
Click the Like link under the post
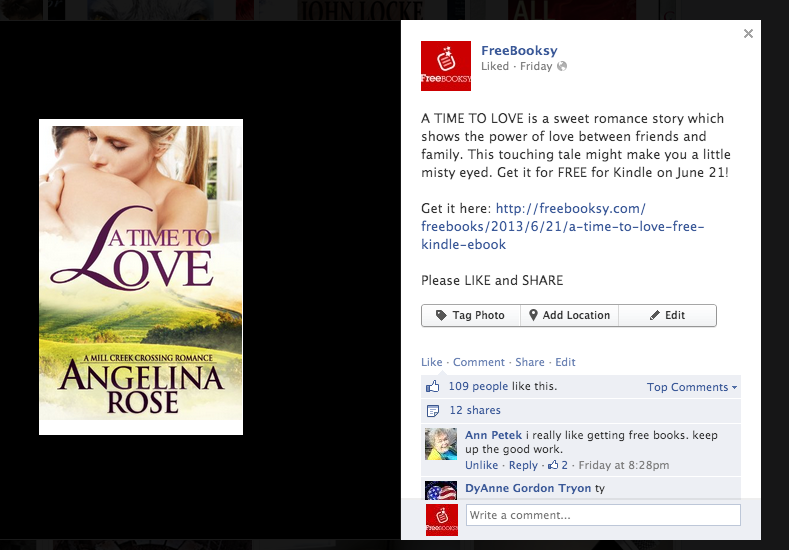[x=432, y=362]
